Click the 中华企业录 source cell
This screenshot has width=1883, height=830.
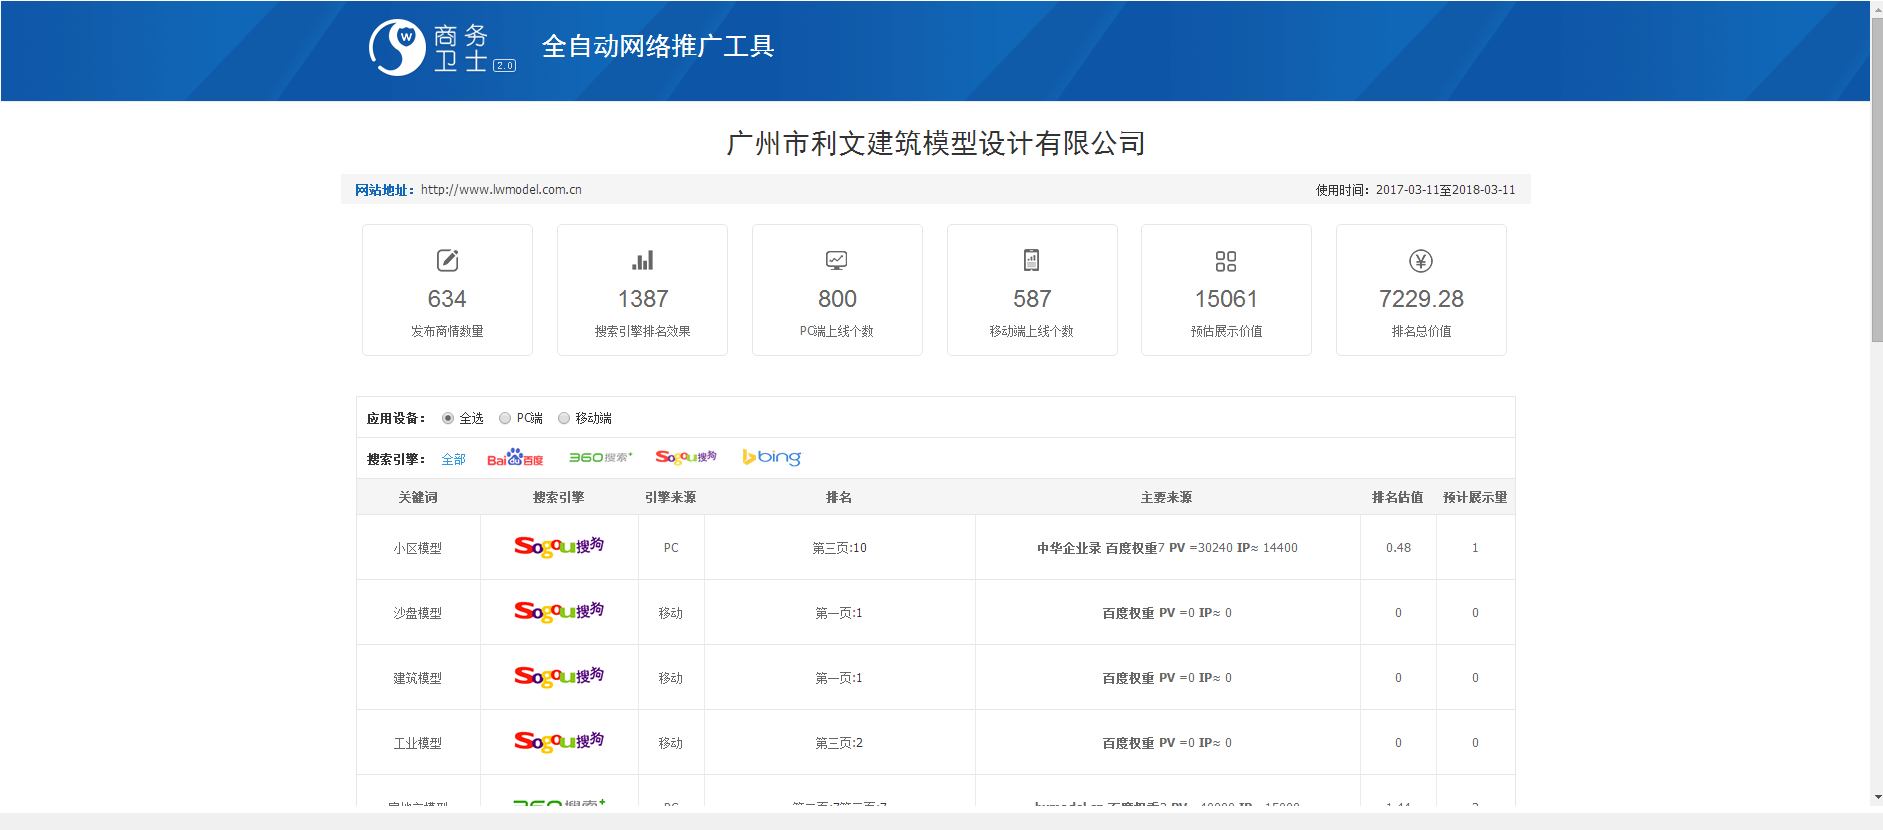1167,548
